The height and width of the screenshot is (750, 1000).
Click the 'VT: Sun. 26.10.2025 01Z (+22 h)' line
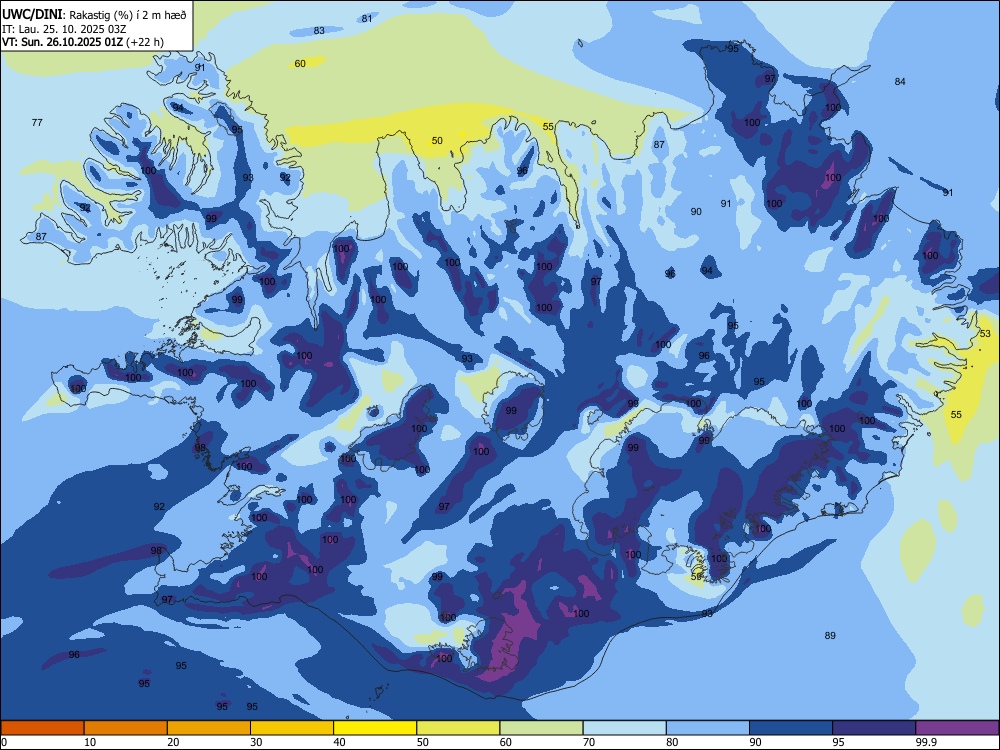pyautogui.click(x=82, y=42)
